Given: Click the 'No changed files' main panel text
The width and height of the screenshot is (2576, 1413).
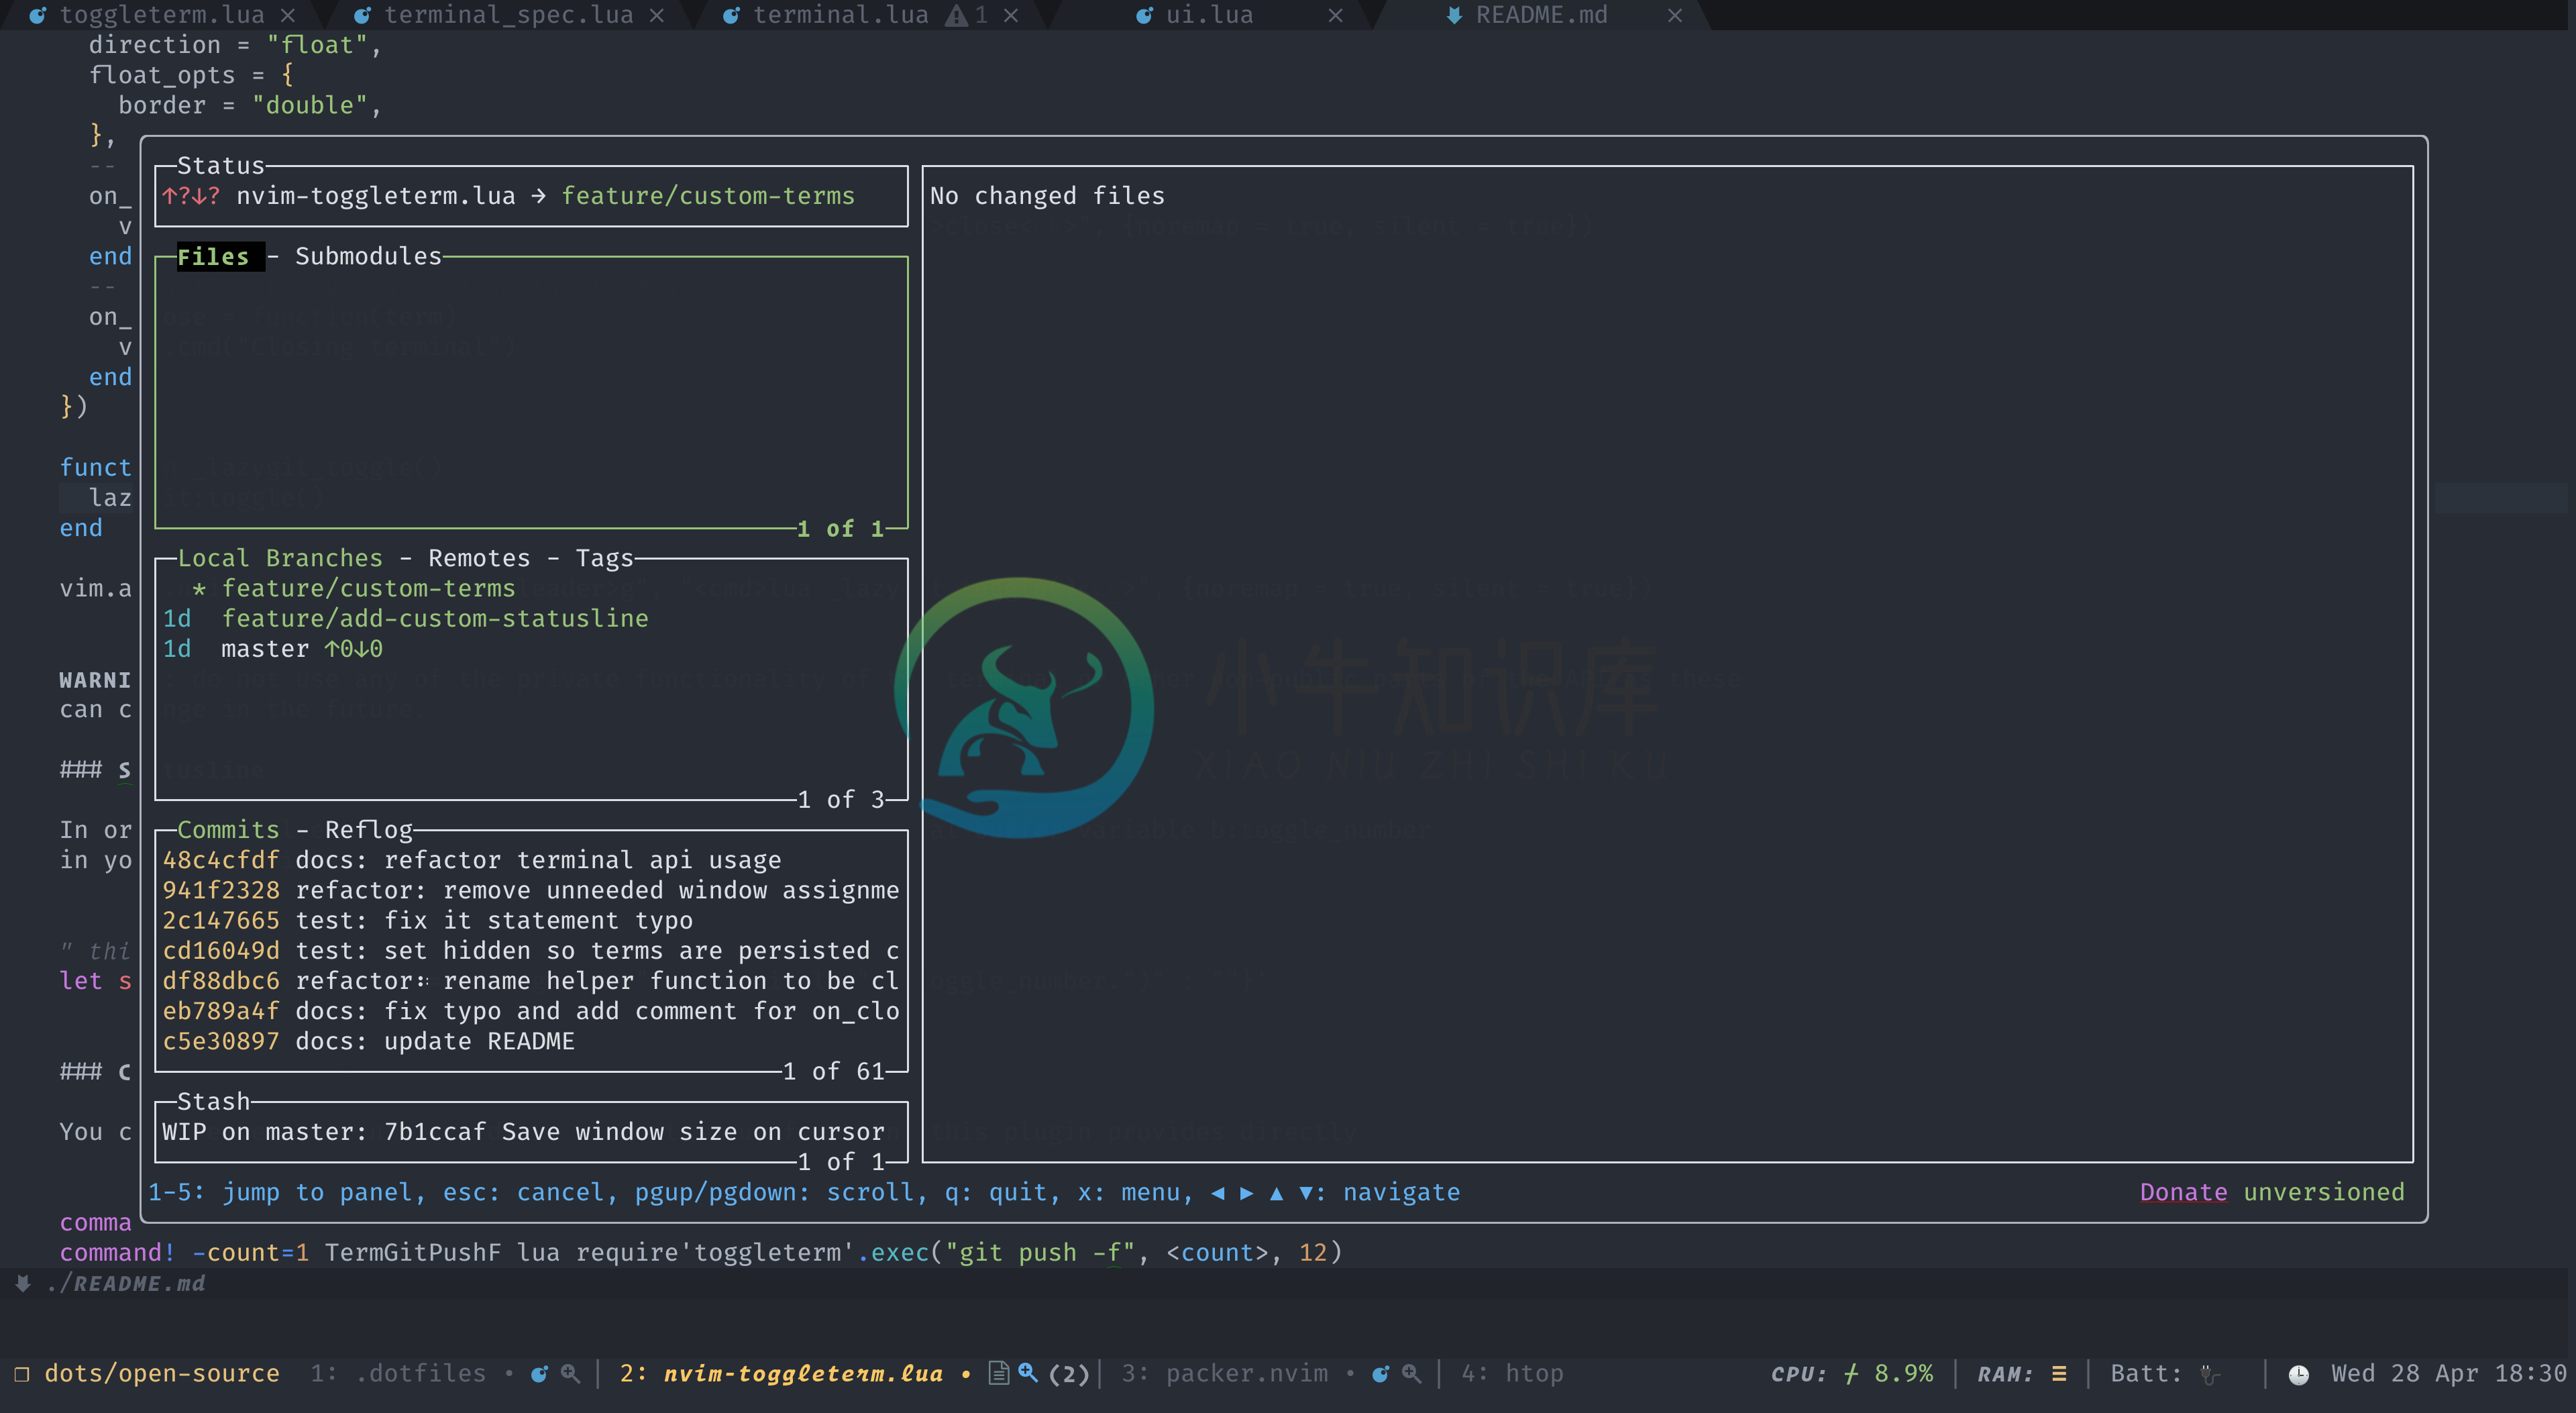Looking at the screenshot, I should tap(1047, 196).
